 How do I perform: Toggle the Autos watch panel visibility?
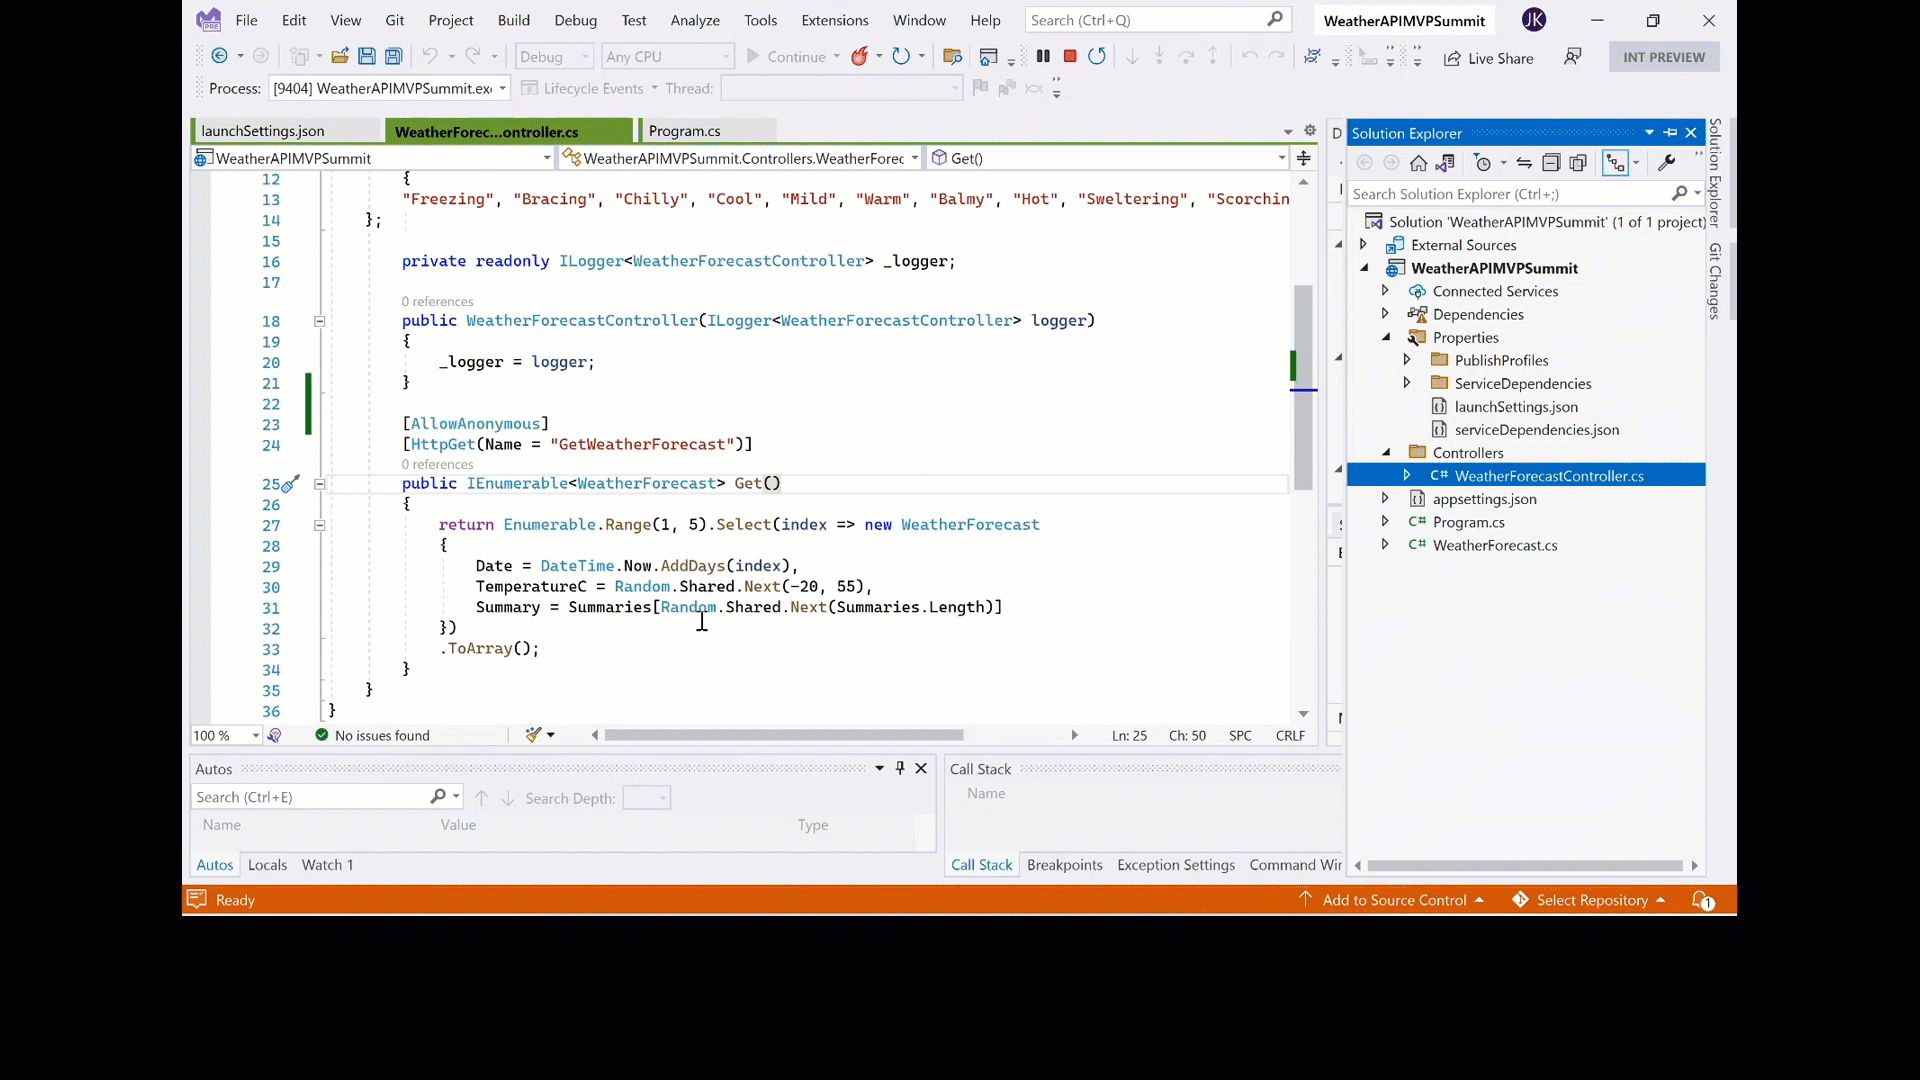pos(901,769)
